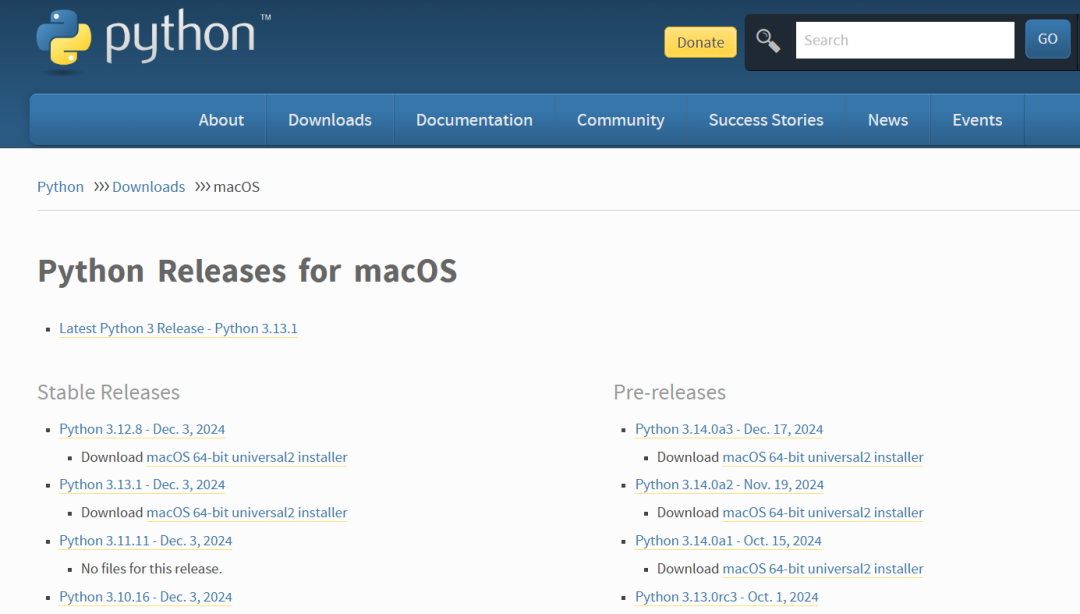Open Python 3.12.8 - Dec. 3, 2024 release
1080x614 pixels.
[x=142, y=429]
